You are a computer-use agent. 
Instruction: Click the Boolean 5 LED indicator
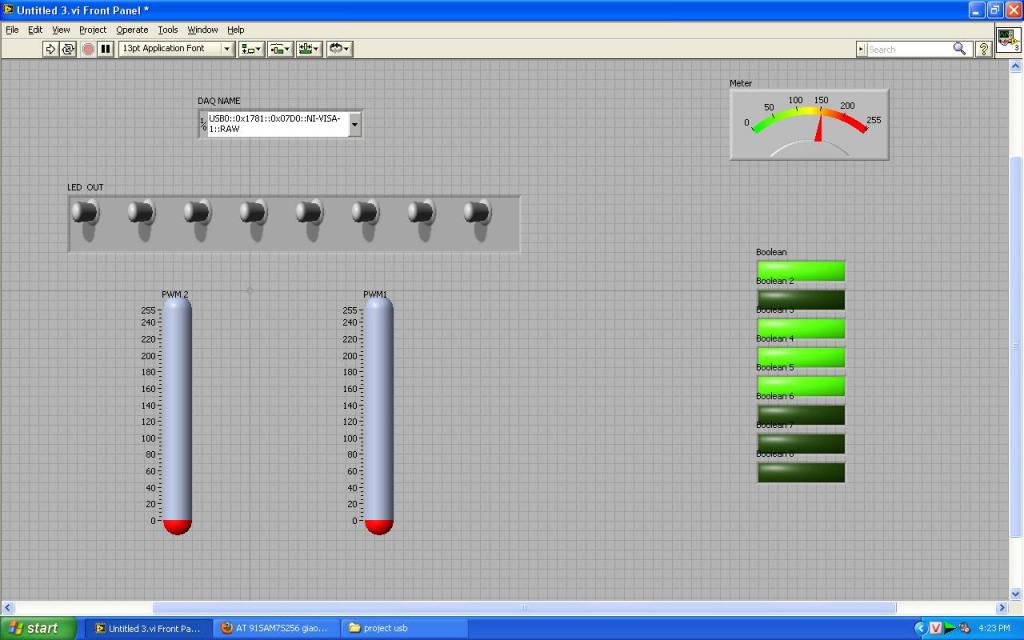[x=801, y=386]
